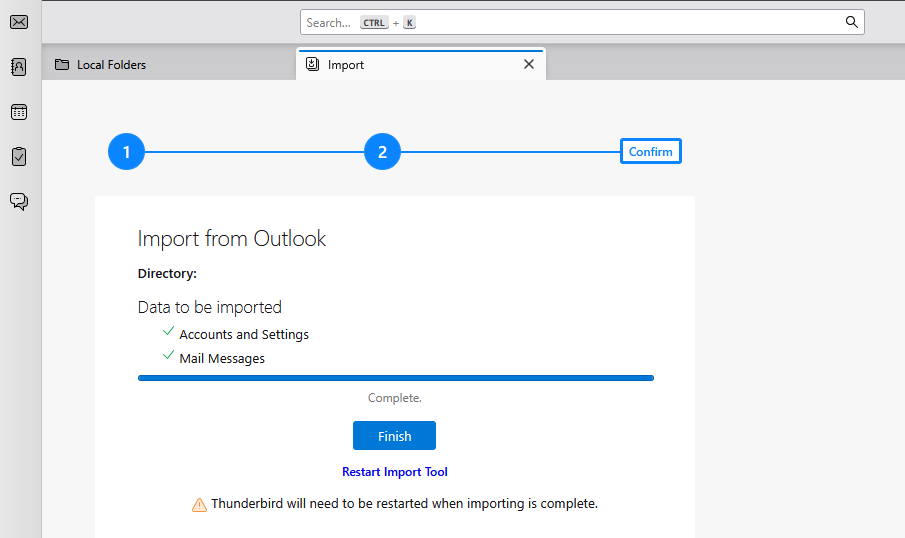The width and height of the screenshot is (905, 538).
Task: Click the orange restart warning icon
Action: click(x=199, y=505)
